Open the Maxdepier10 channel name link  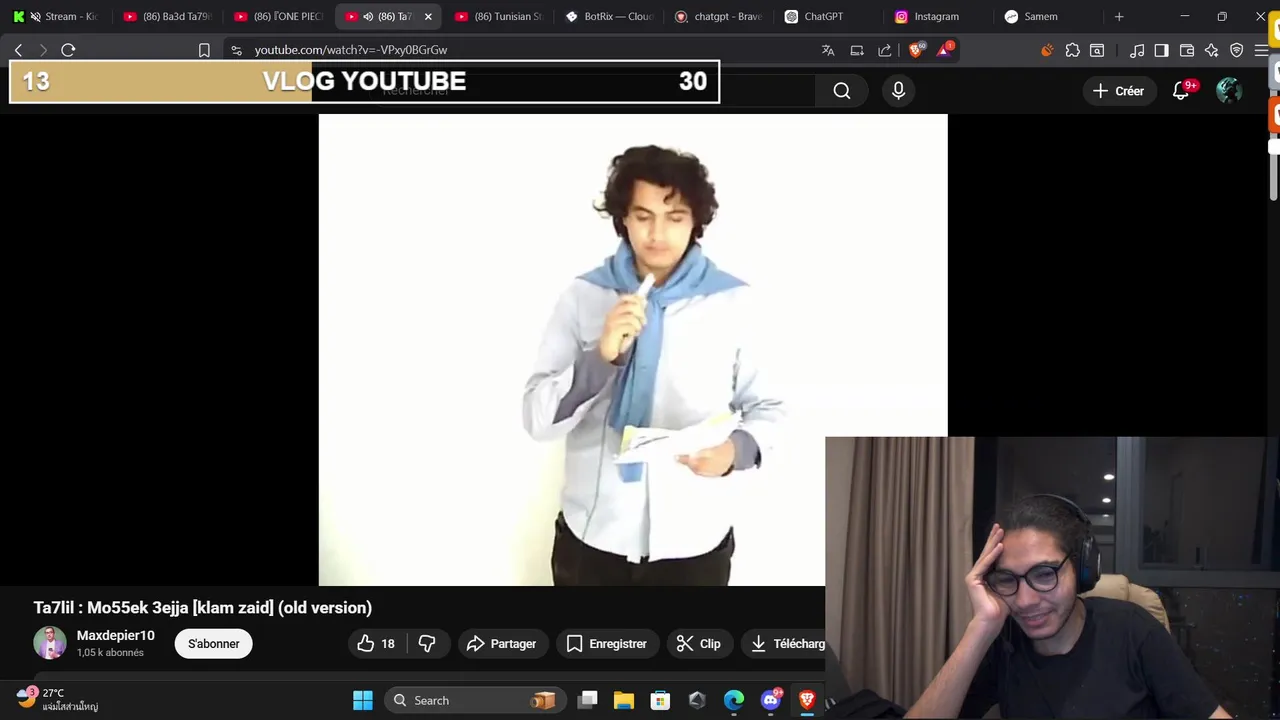[116, 635]
